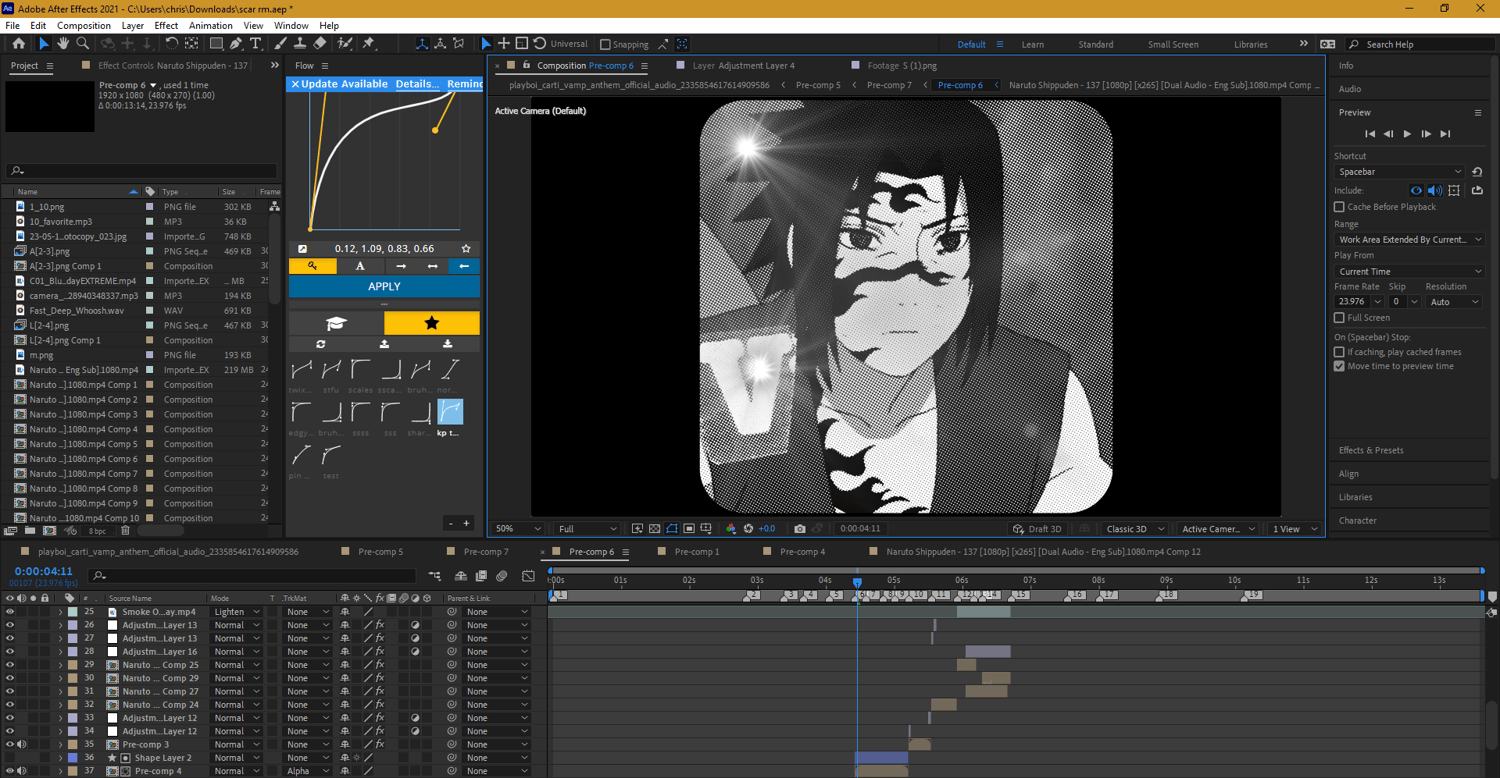Screen dimensions: 1500x778
Task: Switch to the Pre-comp 5 timeline tab
Action: pyautogui.click(x=380, y=552)
